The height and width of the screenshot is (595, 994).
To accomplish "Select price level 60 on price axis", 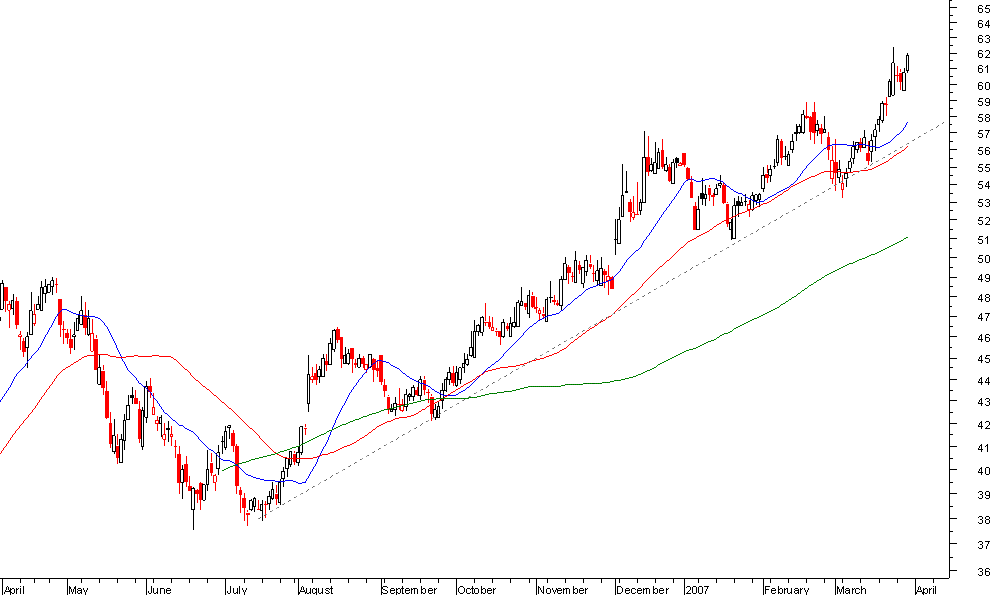I will 984,86.
